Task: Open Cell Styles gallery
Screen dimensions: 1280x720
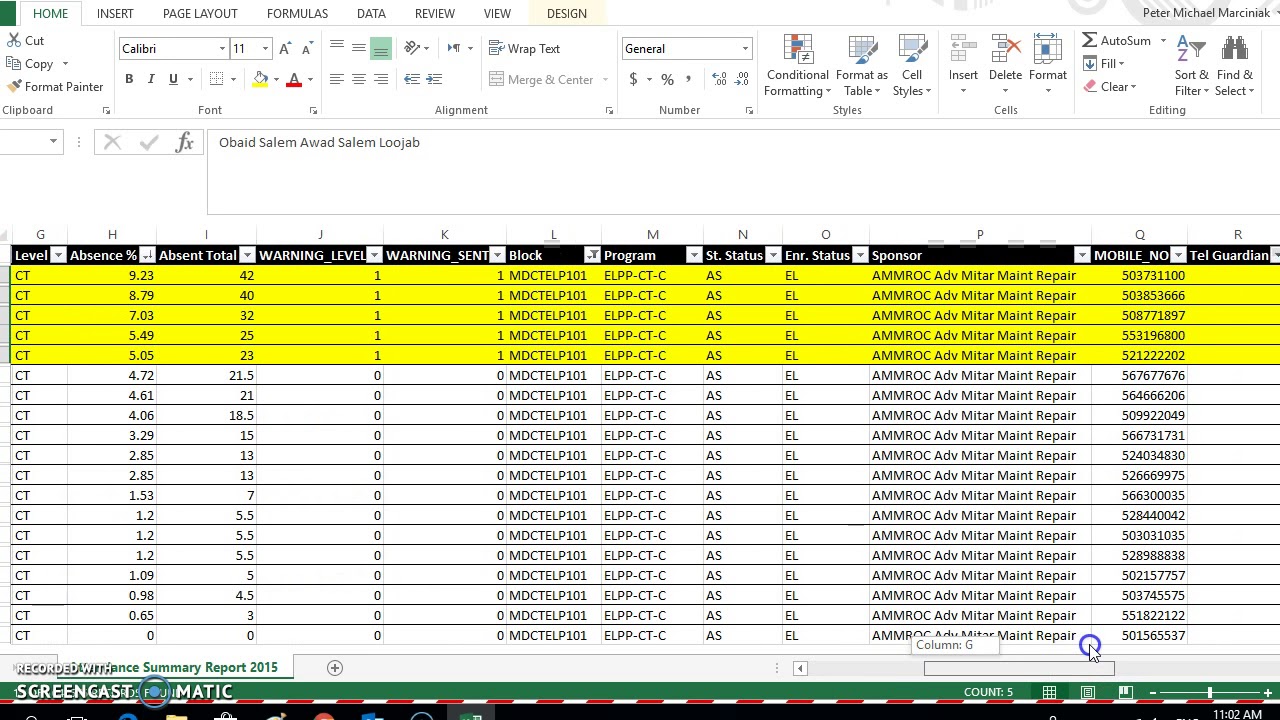Action: pyautogui.click(x=911, y=66)
